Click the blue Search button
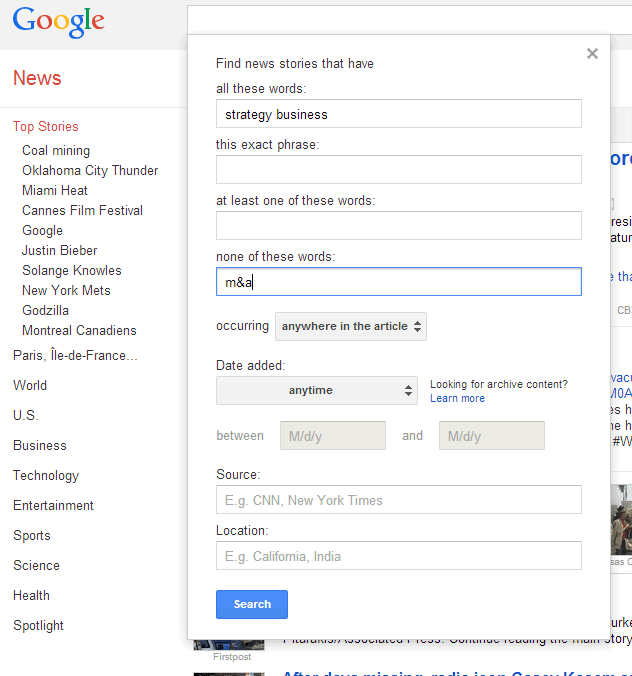632x676 pixels. (x=252, y=604)
